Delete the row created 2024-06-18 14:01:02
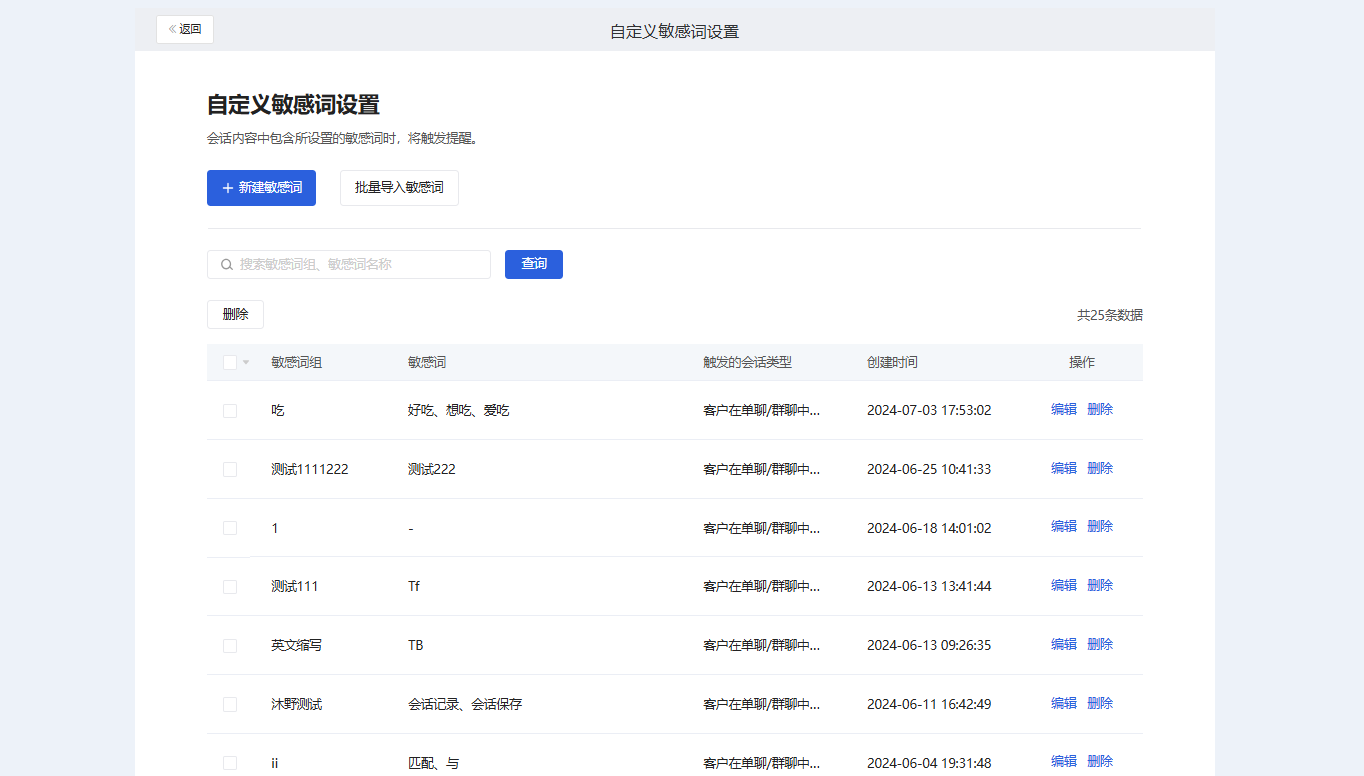The height and width of the screenshot is (776, 1364). (x=1100, y=526)
